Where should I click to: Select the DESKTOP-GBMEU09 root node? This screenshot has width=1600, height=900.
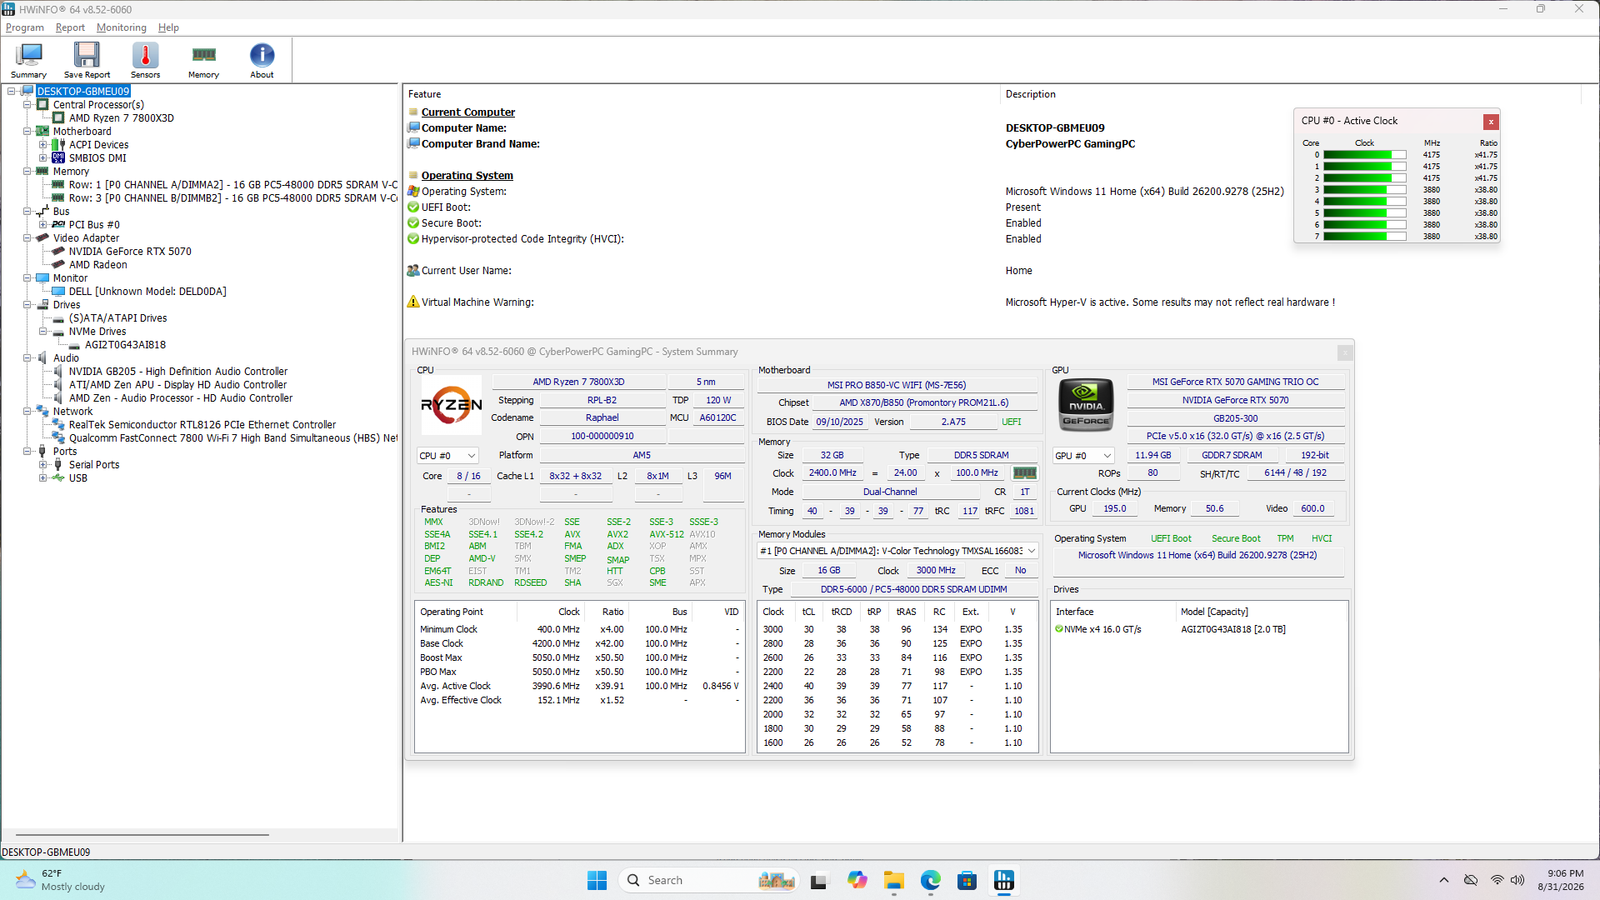tap(83, 91)
